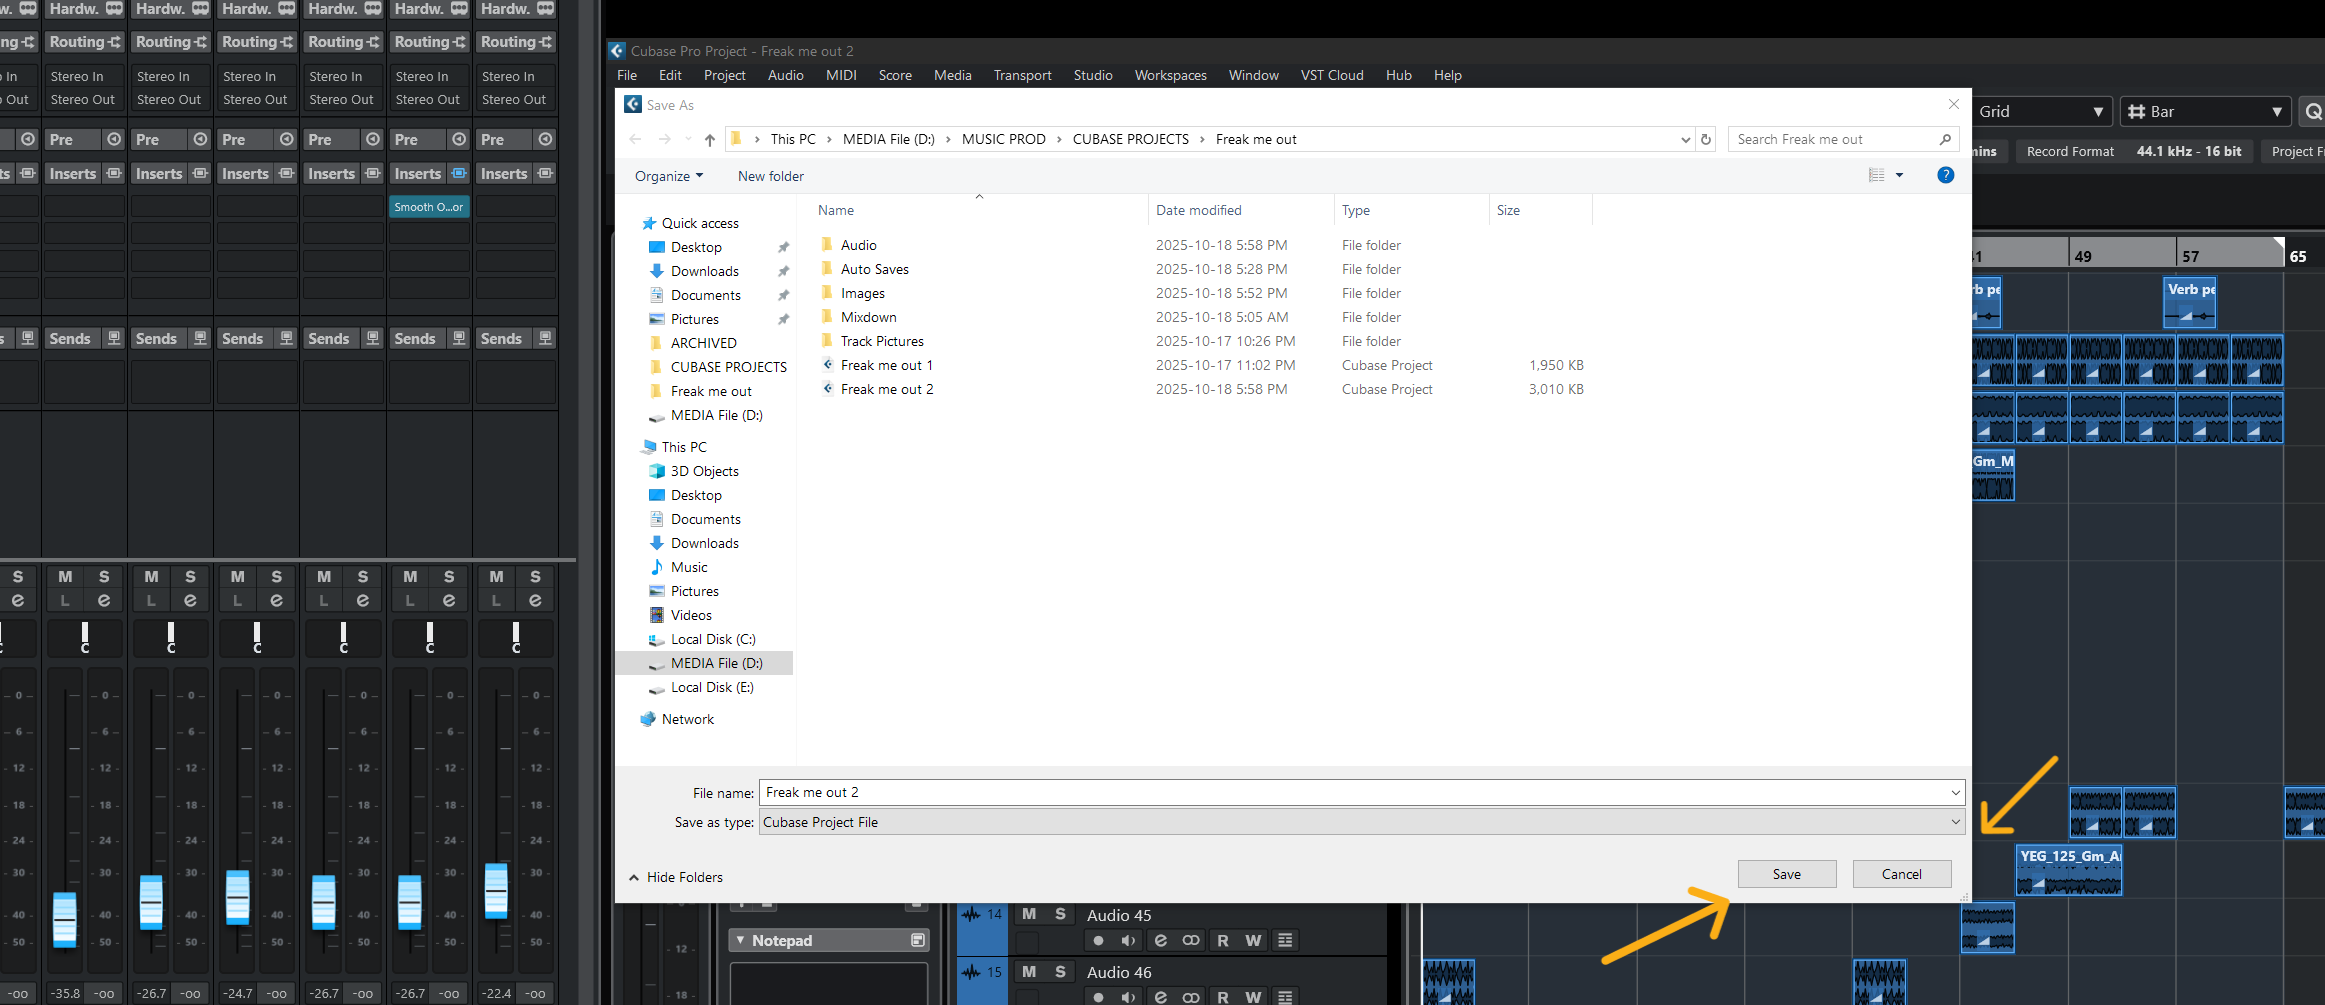Mute the mixer channel reading -35.8
Image resolution: width=2325 pixels, height=1005 pixels.
(x=65, y=577)
